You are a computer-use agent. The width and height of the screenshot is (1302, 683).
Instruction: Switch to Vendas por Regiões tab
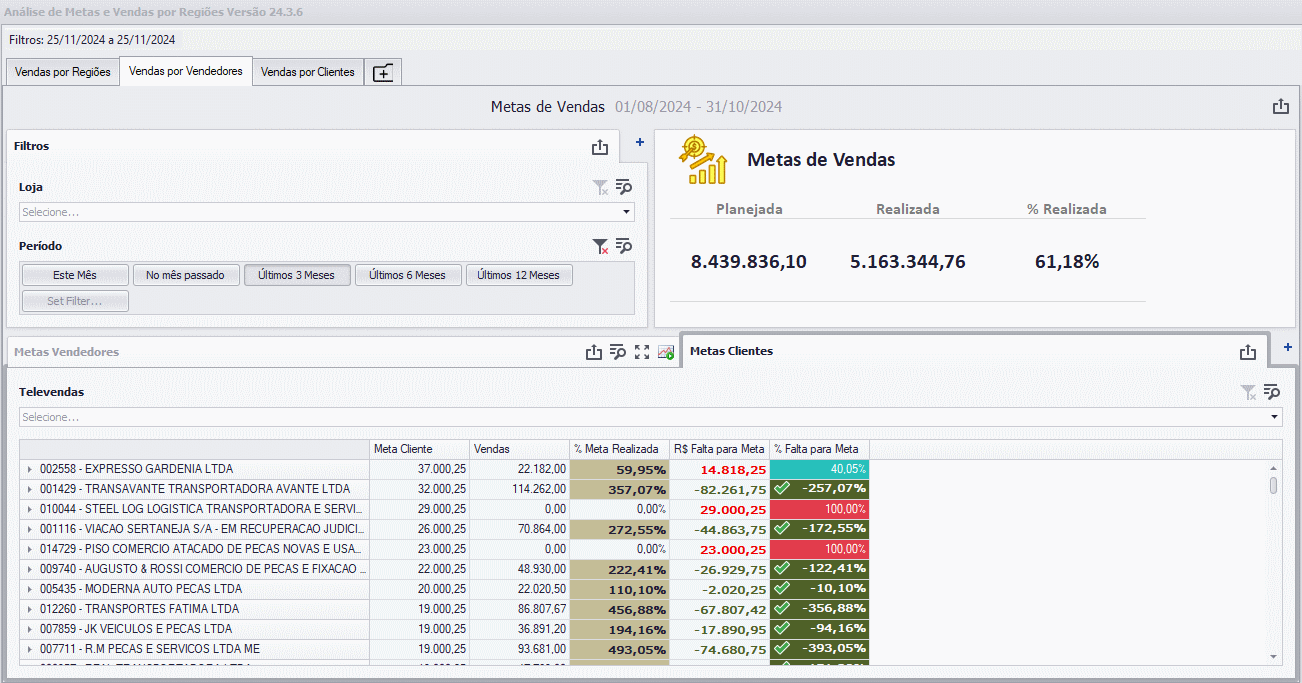pyautogui.click(x=63, y=72)
